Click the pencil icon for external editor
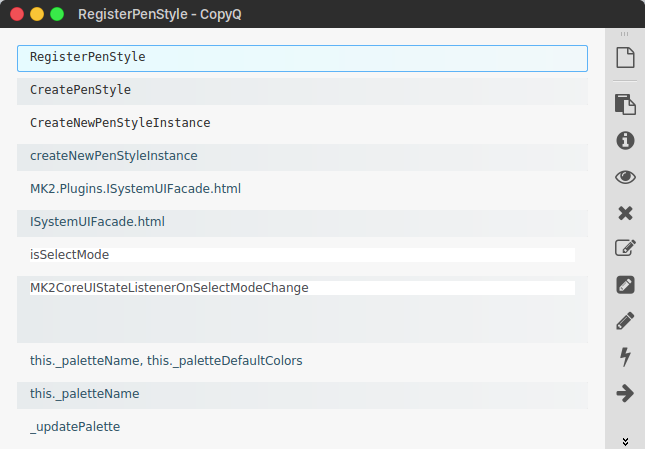Viewport: 645px width, 449px height. pos(625,321)
